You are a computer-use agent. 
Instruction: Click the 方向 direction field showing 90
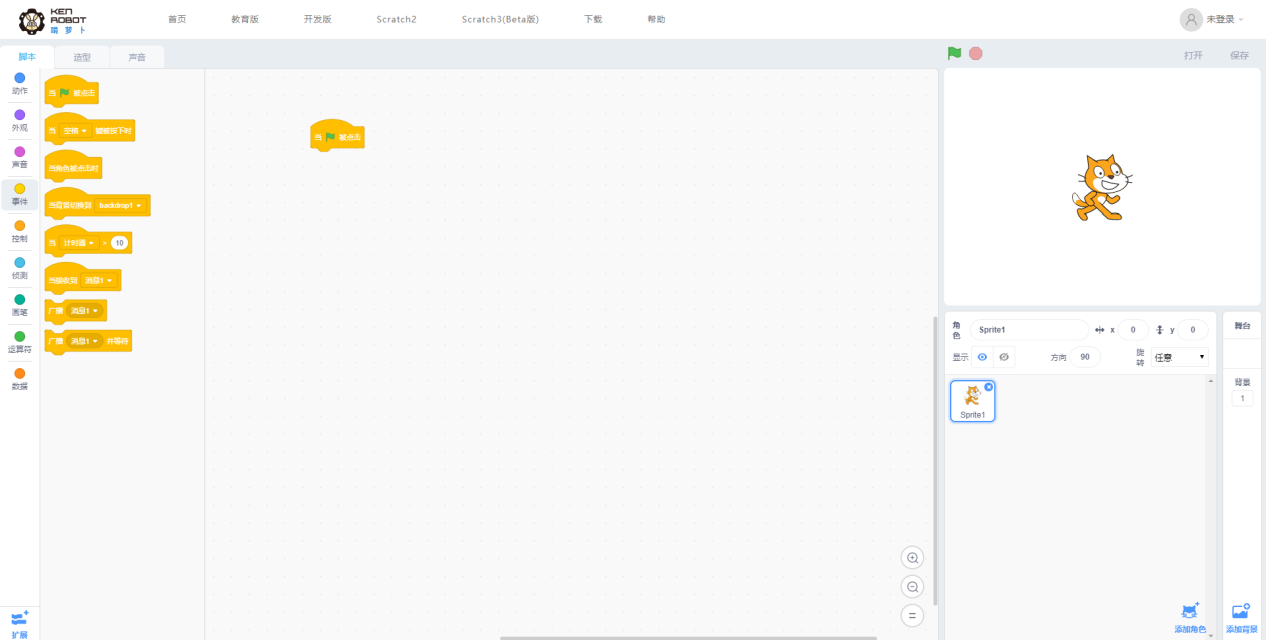click(1085, 357)
